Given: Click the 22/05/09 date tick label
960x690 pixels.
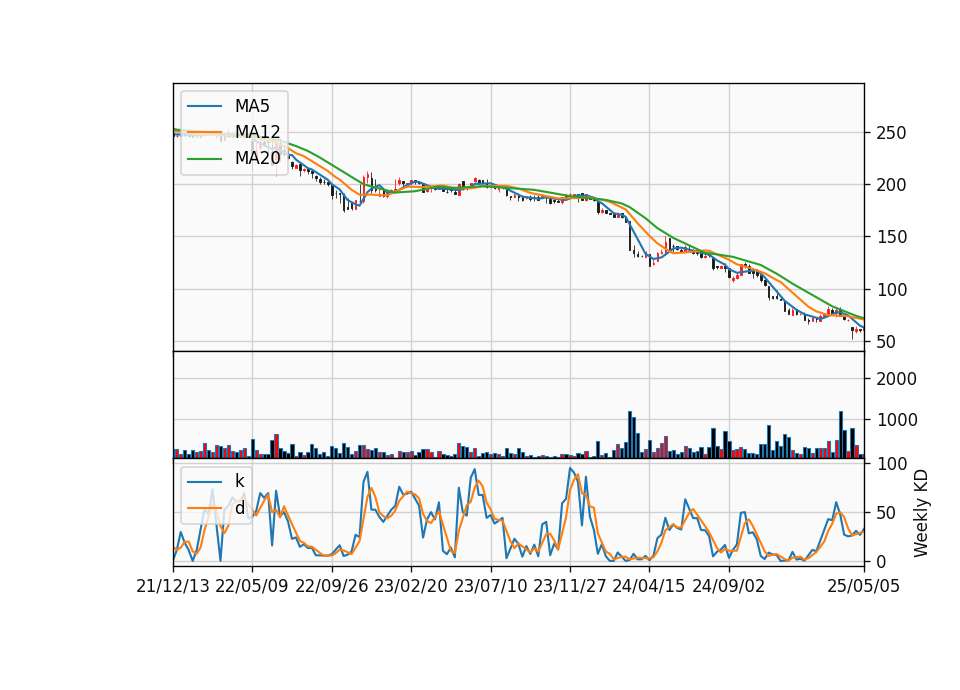Looking at the screenshot, I should [x=252, y=586].
